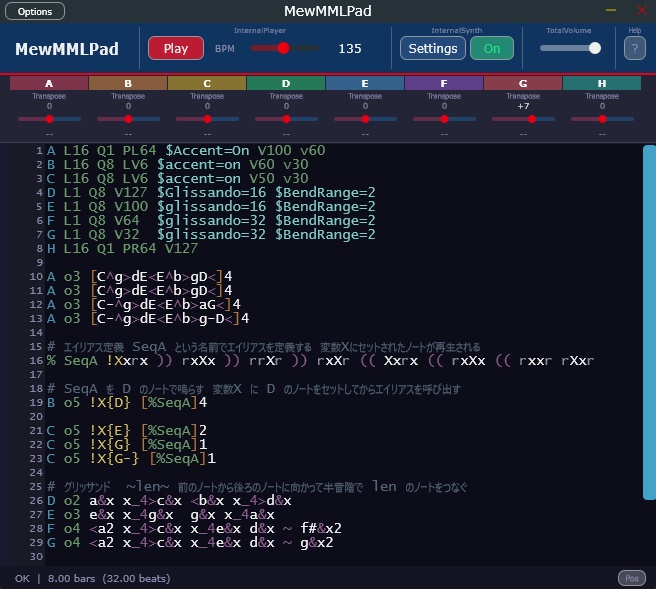Click line 19 'B o5 !X{D} [%SeqA]4'
This screenshot has height=589, width=656.
click(127, 402)
